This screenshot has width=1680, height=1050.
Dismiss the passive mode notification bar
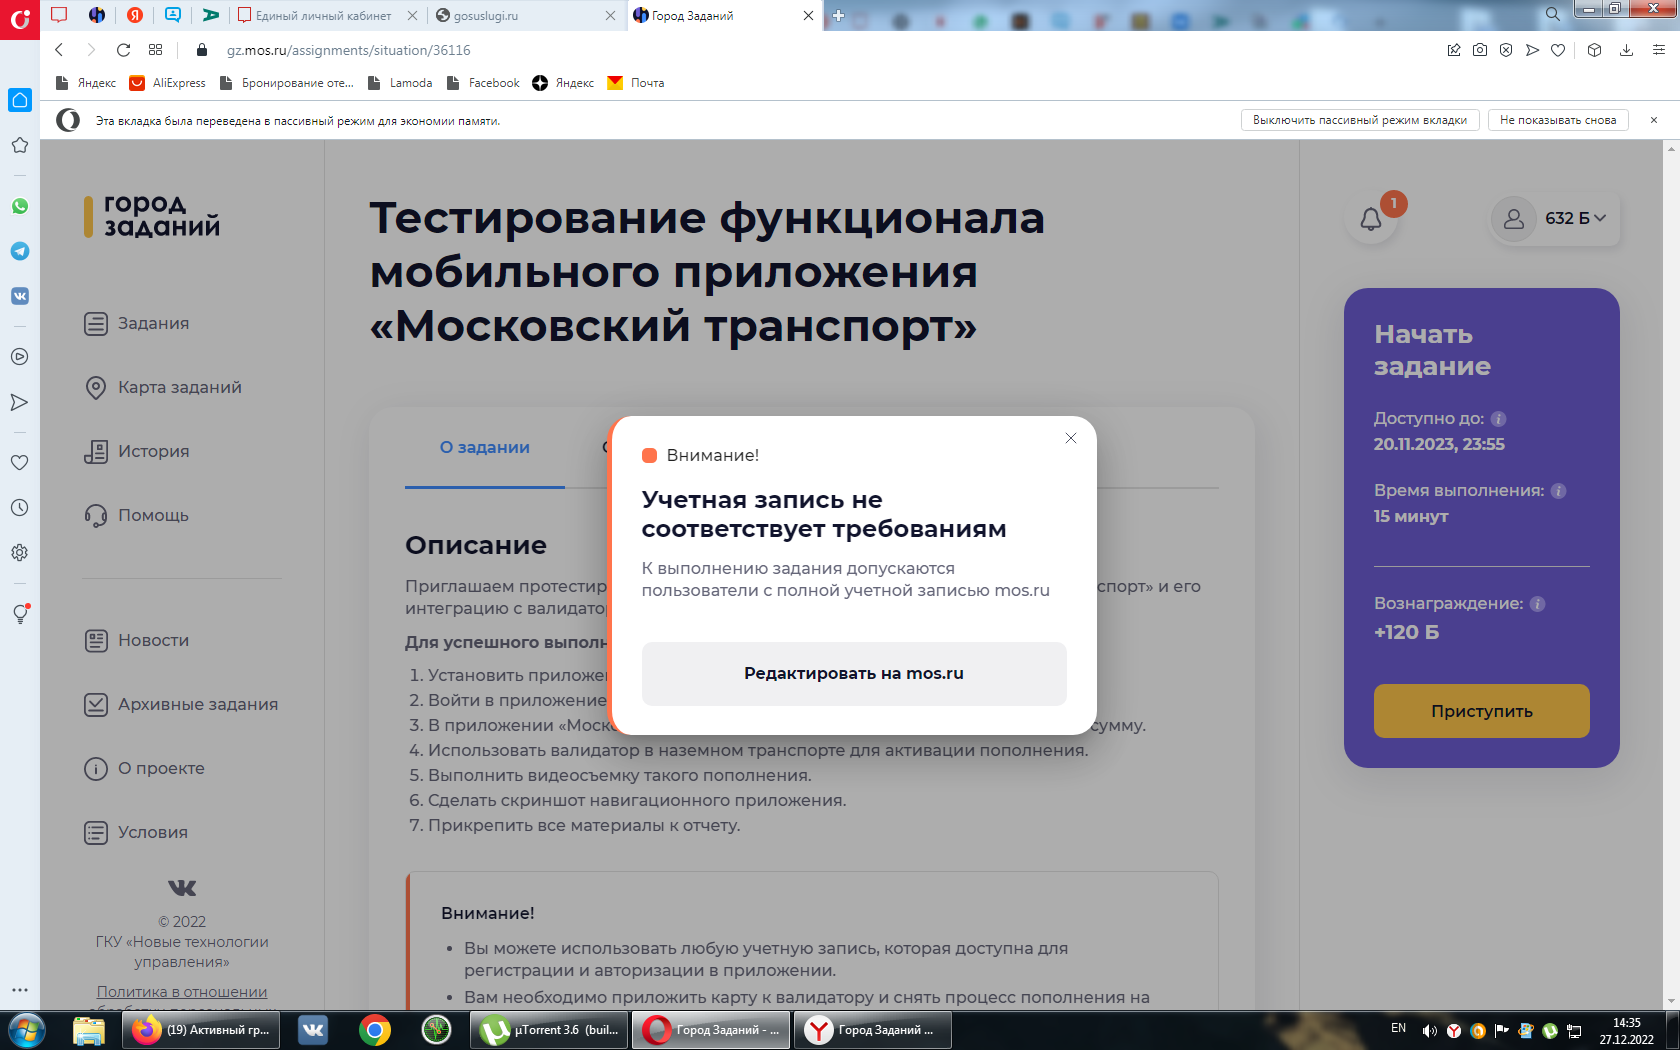pos(1654,120)
